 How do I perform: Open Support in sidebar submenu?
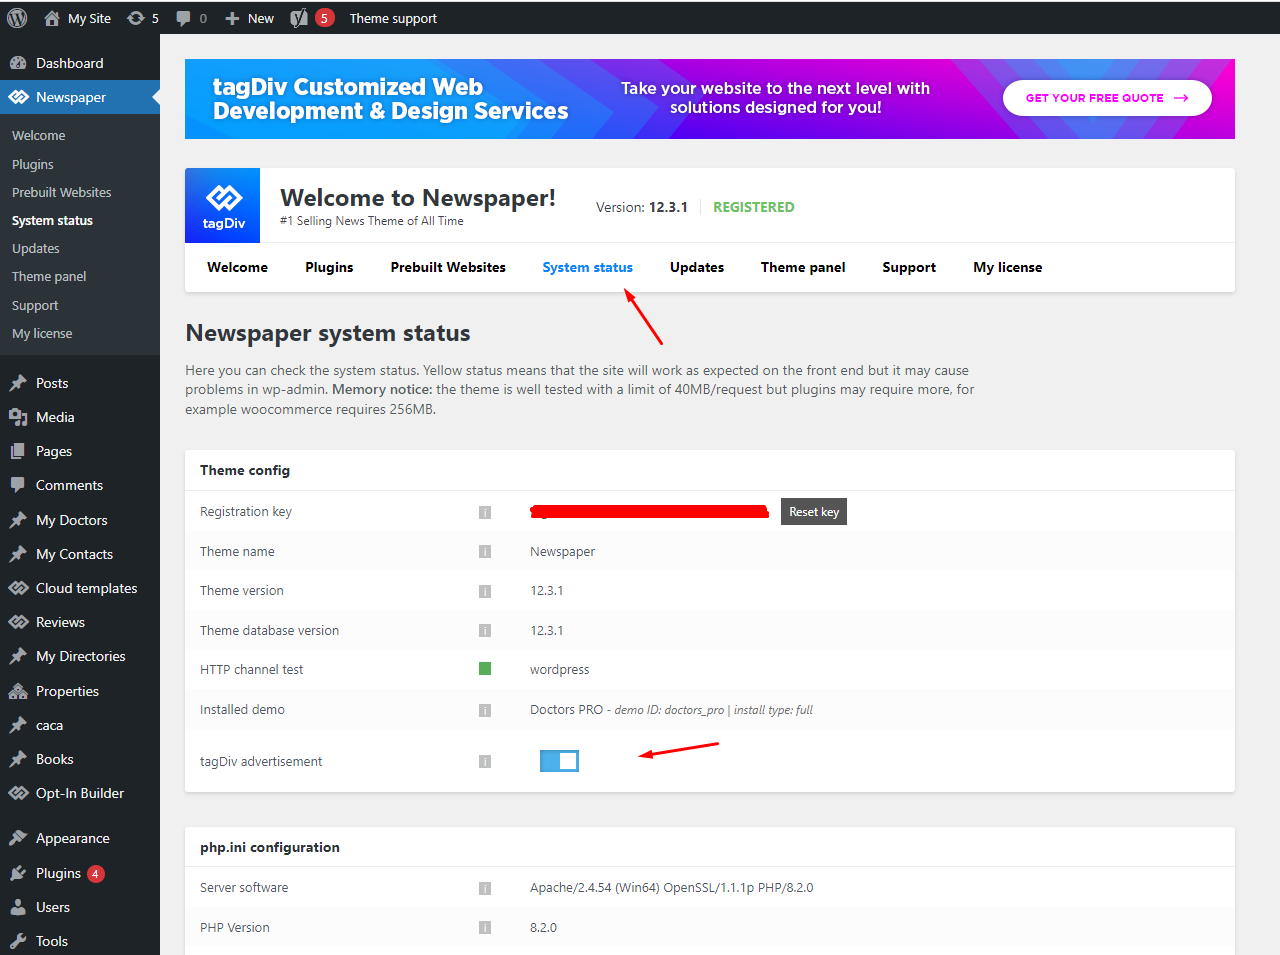35,305
